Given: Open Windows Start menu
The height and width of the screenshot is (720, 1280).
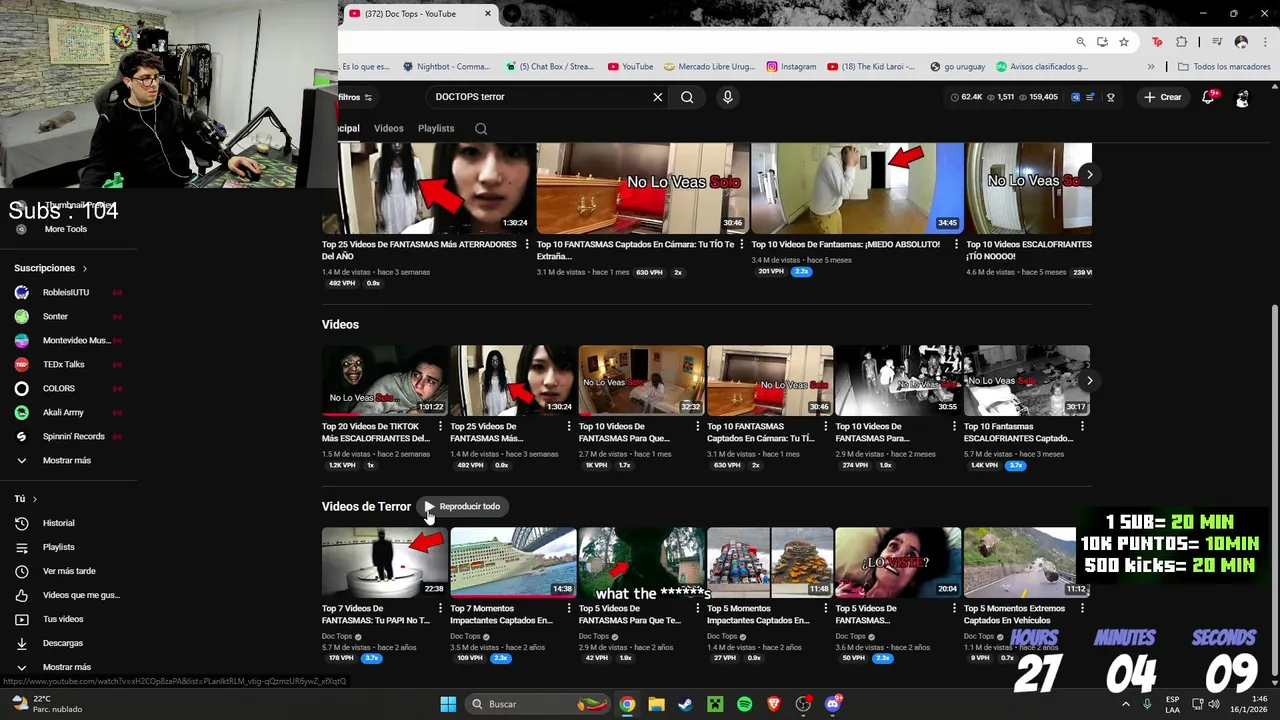Looking at the screenshot, I should (448, 704).
